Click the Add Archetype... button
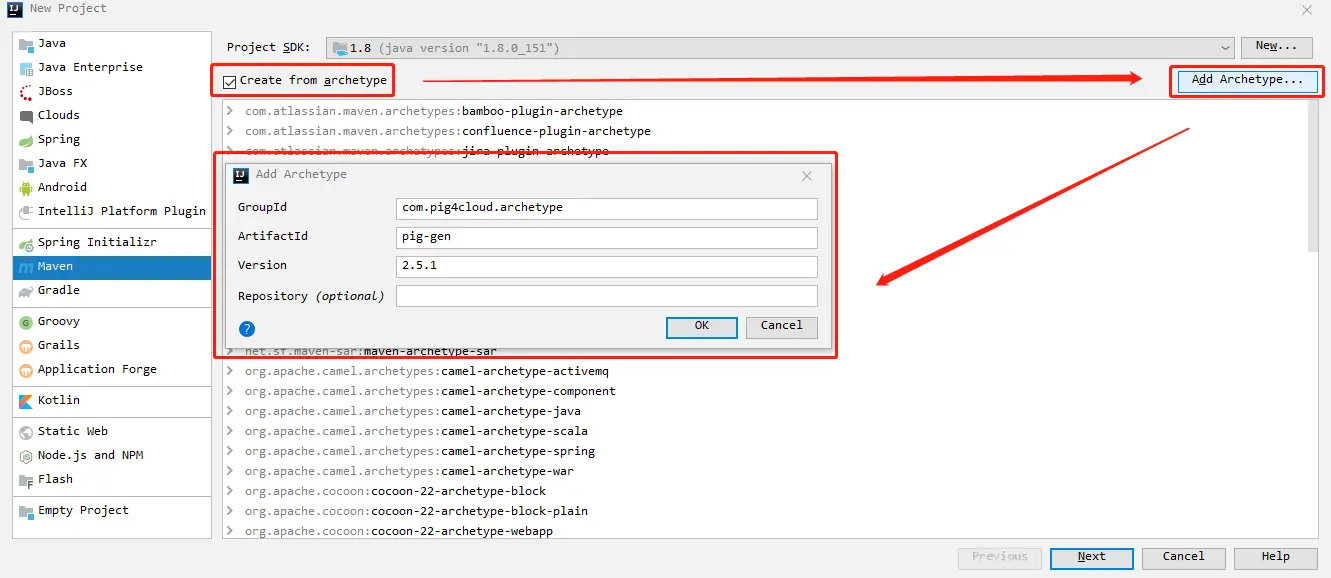 1247,80
